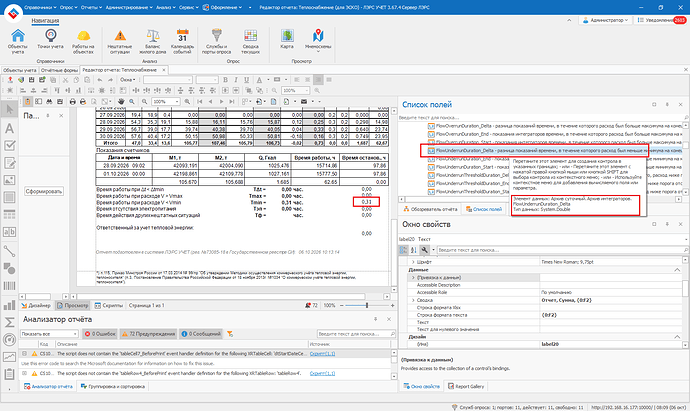The image size is (690, 411).
Task: Toggle justify text alignment button
Action: point(328,80)
